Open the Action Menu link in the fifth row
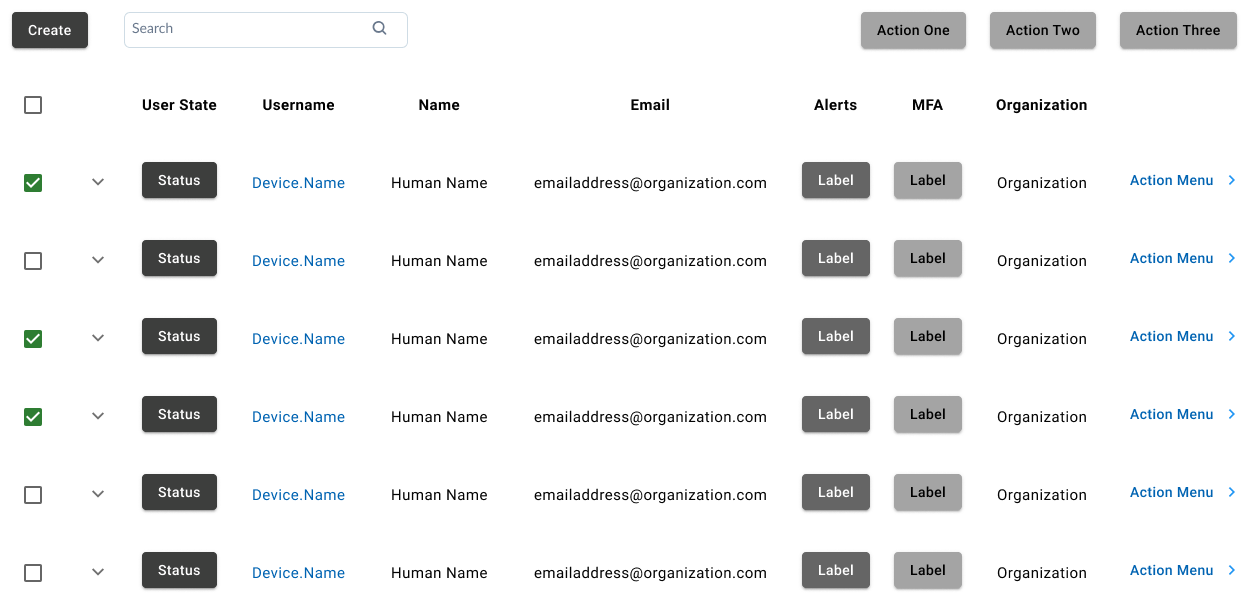 (x=1171, y=492)
